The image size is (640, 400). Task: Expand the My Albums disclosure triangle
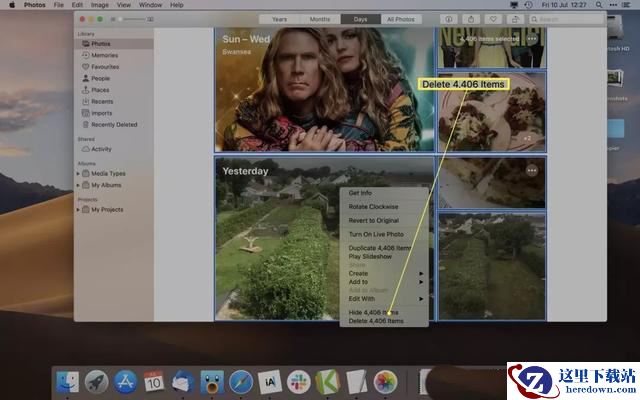[78, 185]
